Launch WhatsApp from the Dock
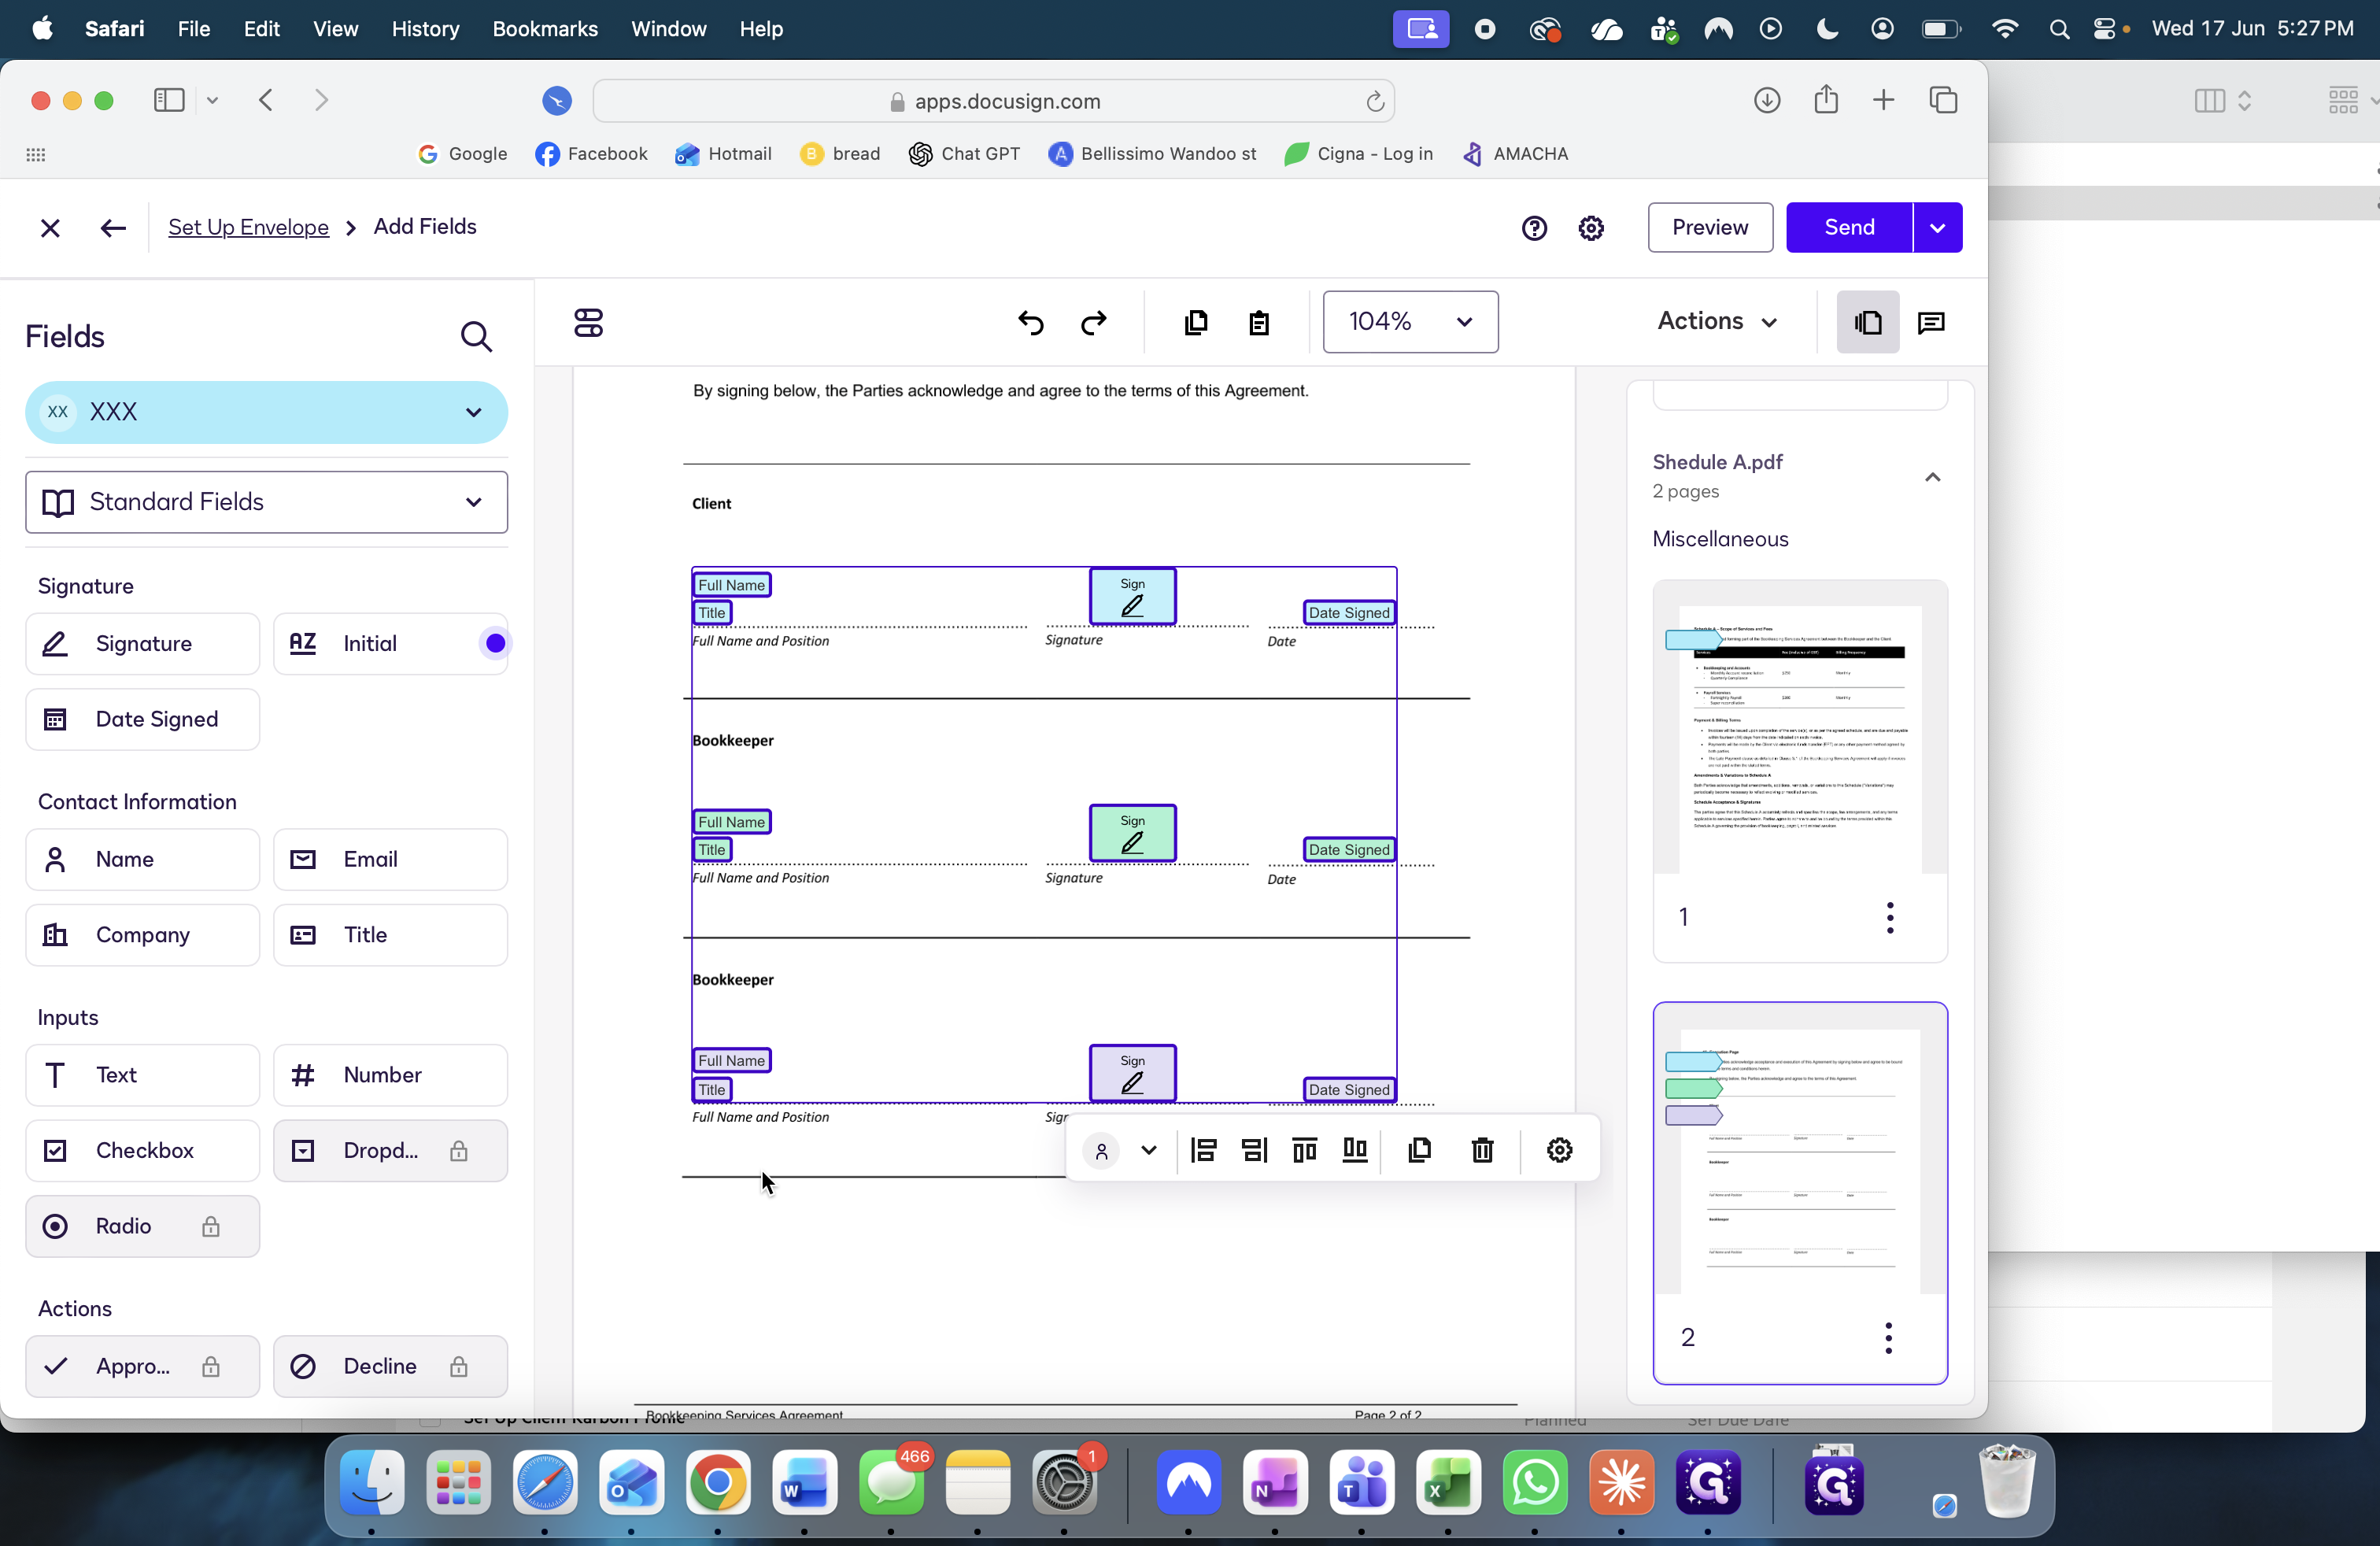Image resolution: width=2380 pixels, height=1546 pixels. (x=1535, y=1482)
